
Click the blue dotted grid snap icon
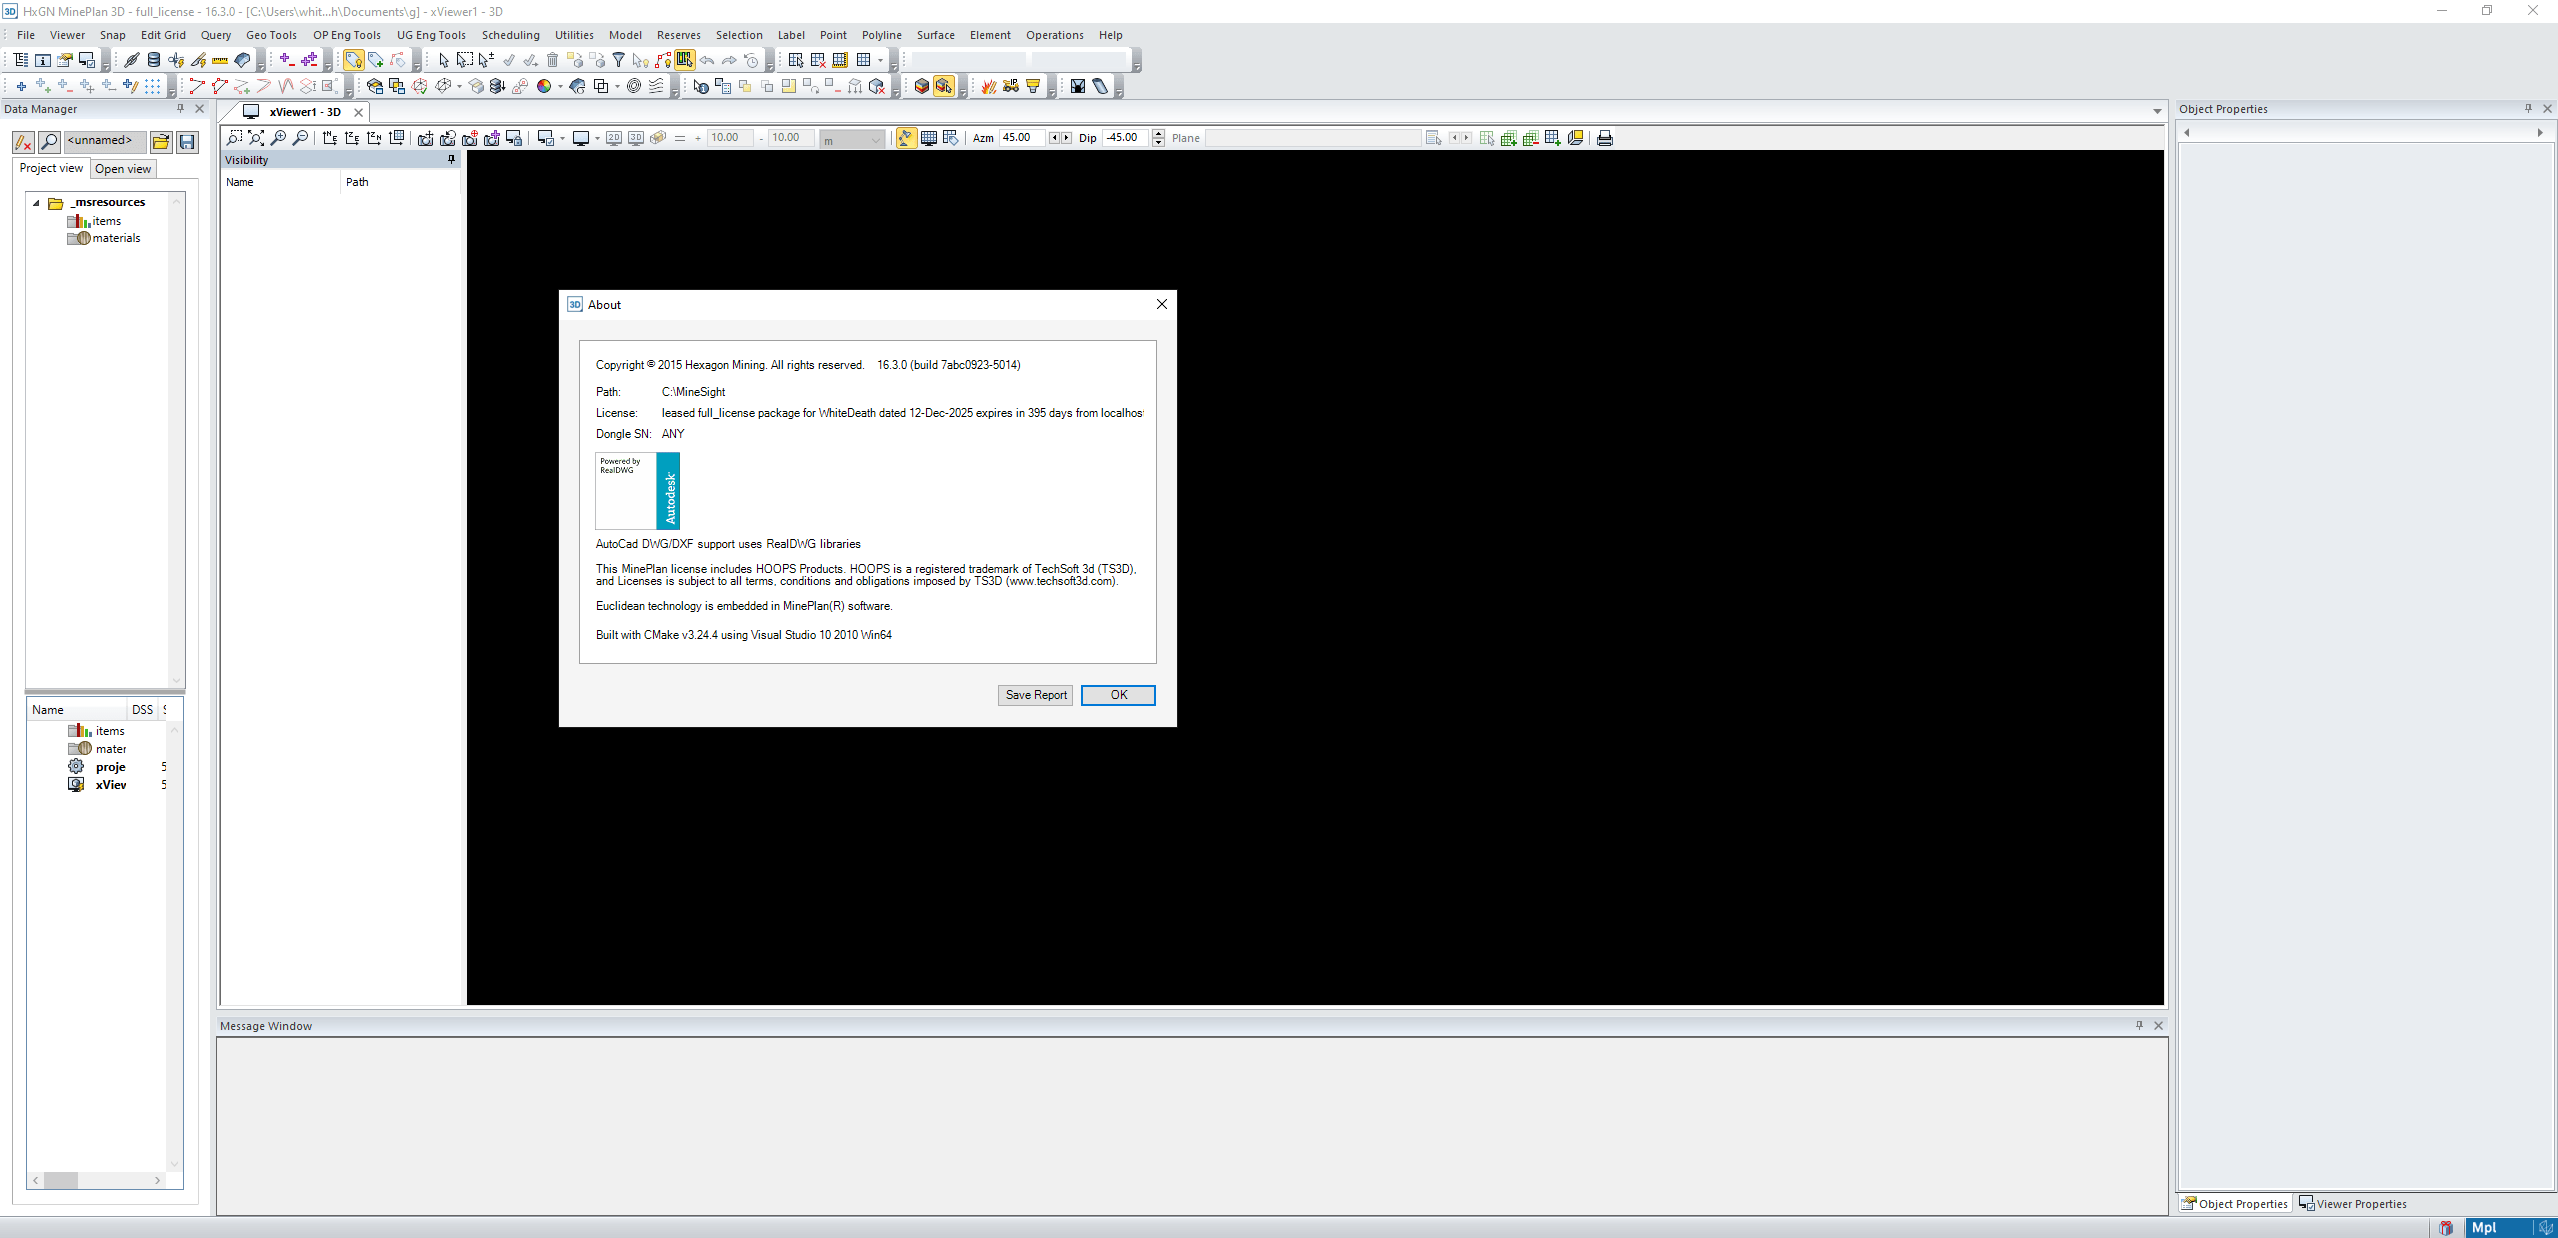pos(152,86)
